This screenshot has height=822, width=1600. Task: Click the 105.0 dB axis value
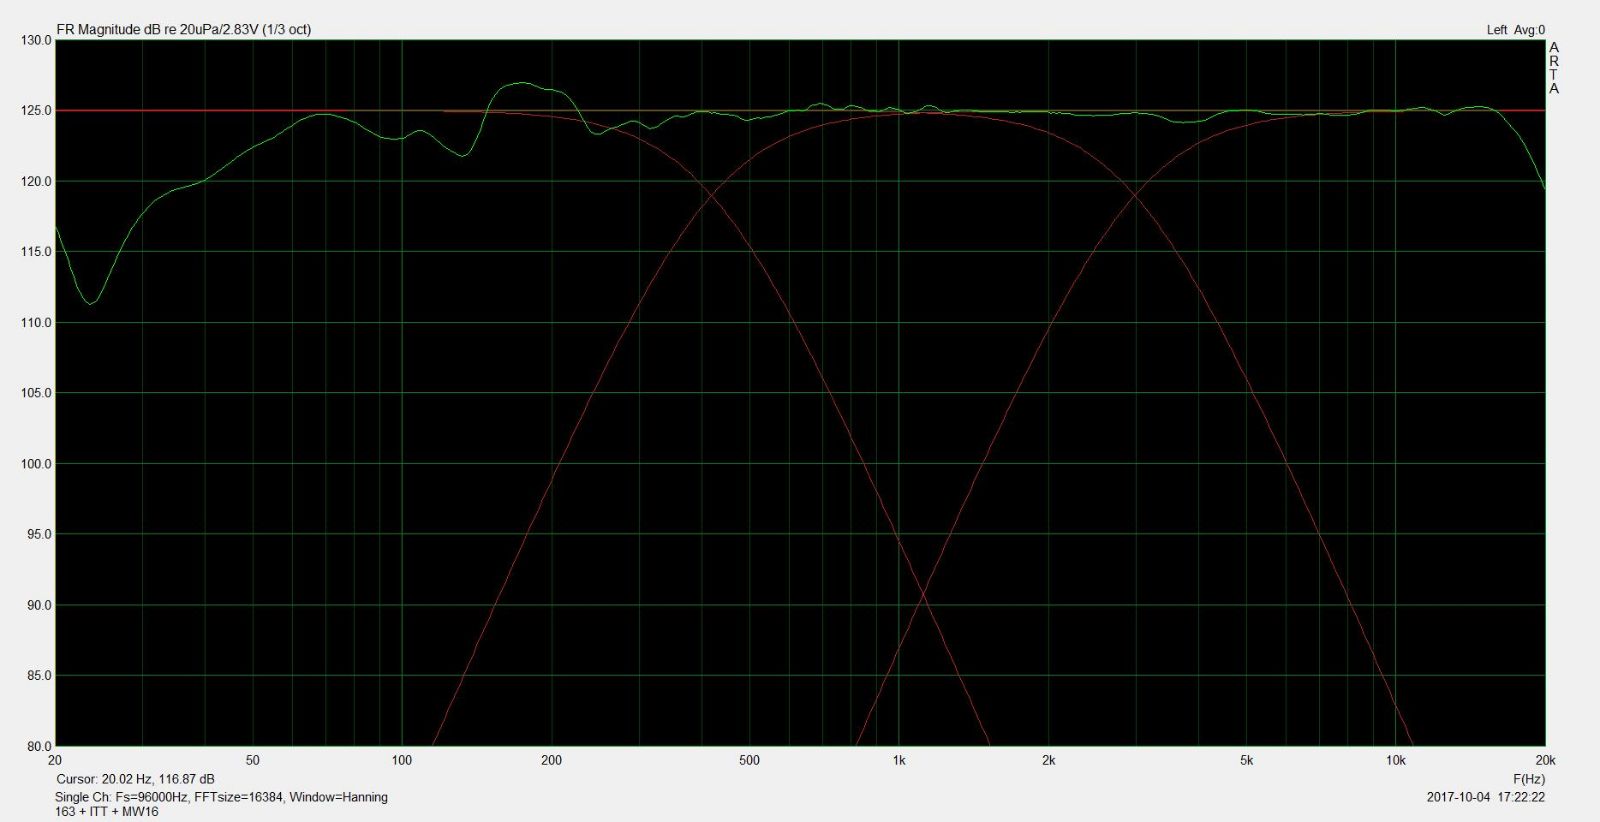(36, 394)
